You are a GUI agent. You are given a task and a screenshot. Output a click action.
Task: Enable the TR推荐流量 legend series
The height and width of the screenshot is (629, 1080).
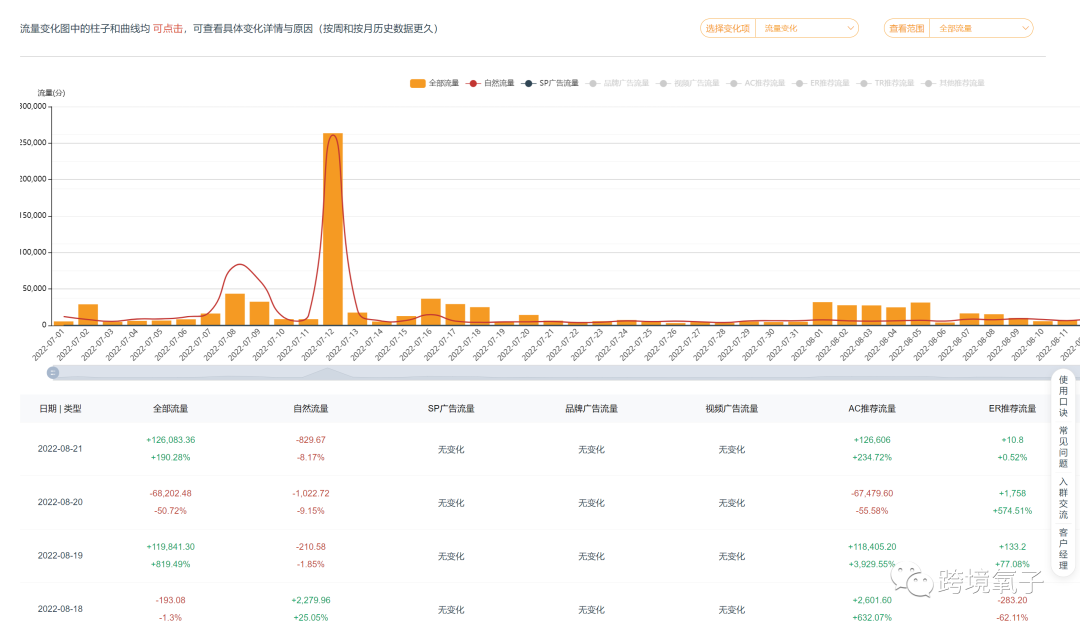tap(886, 83)
